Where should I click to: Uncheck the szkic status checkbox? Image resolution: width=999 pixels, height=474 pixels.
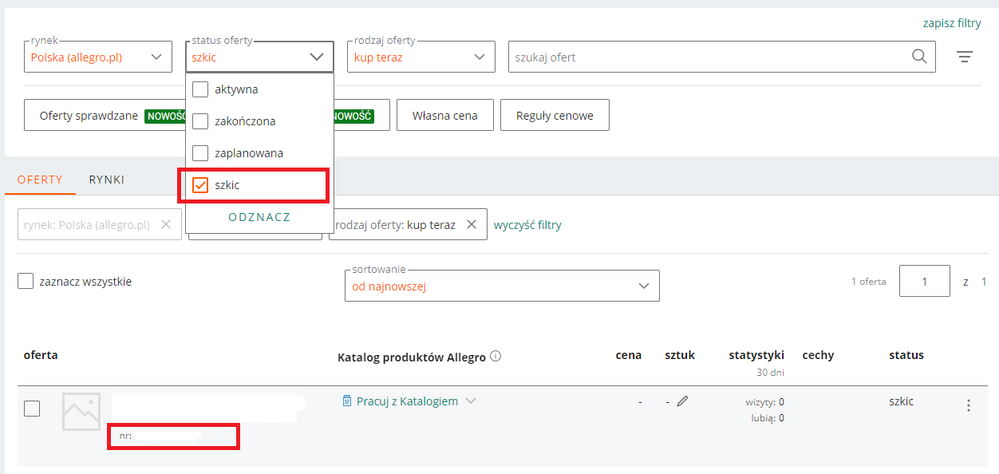coord(200,185)
